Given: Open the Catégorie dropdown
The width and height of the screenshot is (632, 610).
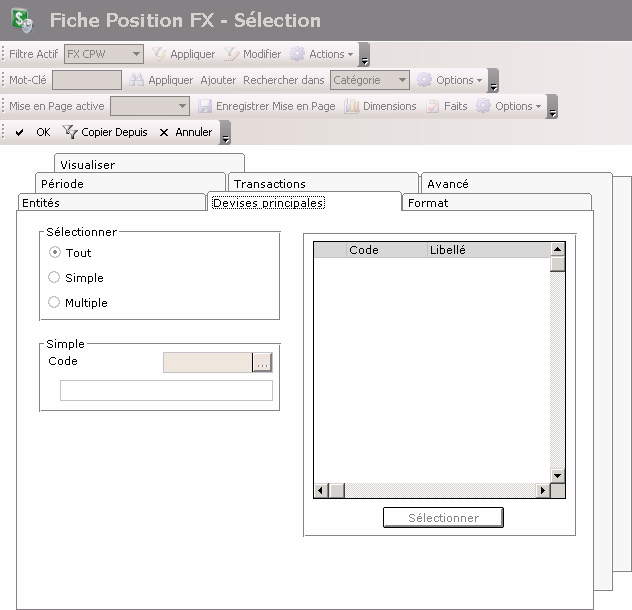Looking at the screenshot, I should [x=401, y=80].
